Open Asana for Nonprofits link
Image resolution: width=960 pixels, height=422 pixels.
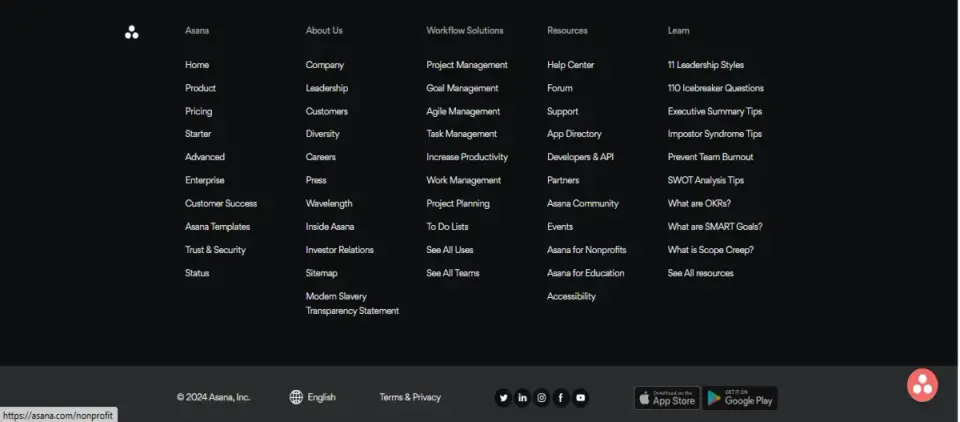(x=587, y=250)
